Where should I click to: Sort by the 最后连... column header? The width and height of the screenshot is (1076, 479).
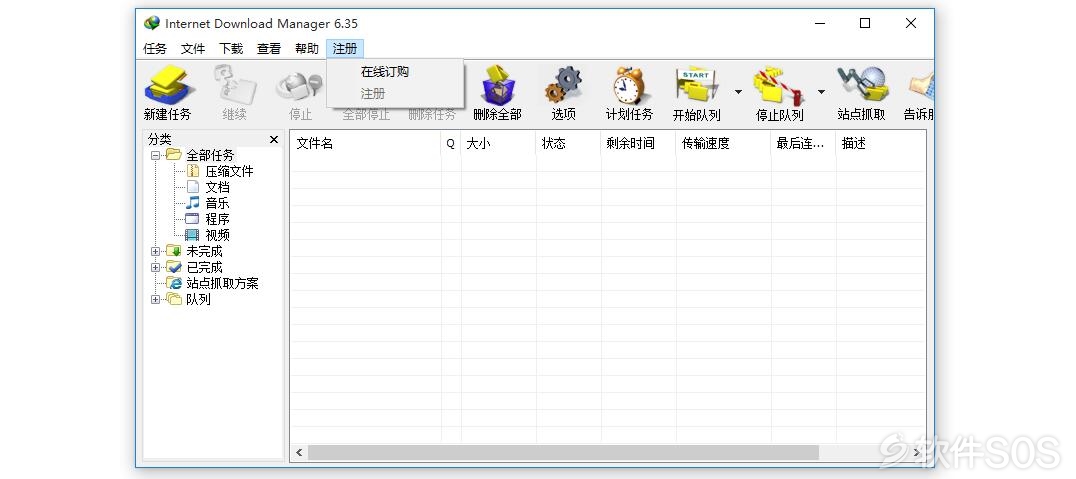[804, 143]
